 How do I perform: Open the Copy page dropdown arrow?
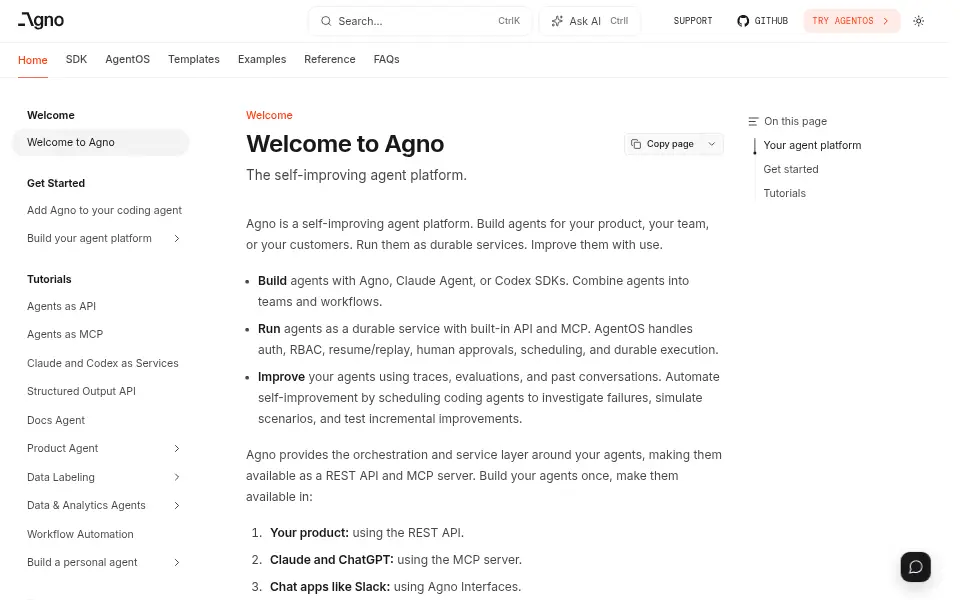point(711,144)
